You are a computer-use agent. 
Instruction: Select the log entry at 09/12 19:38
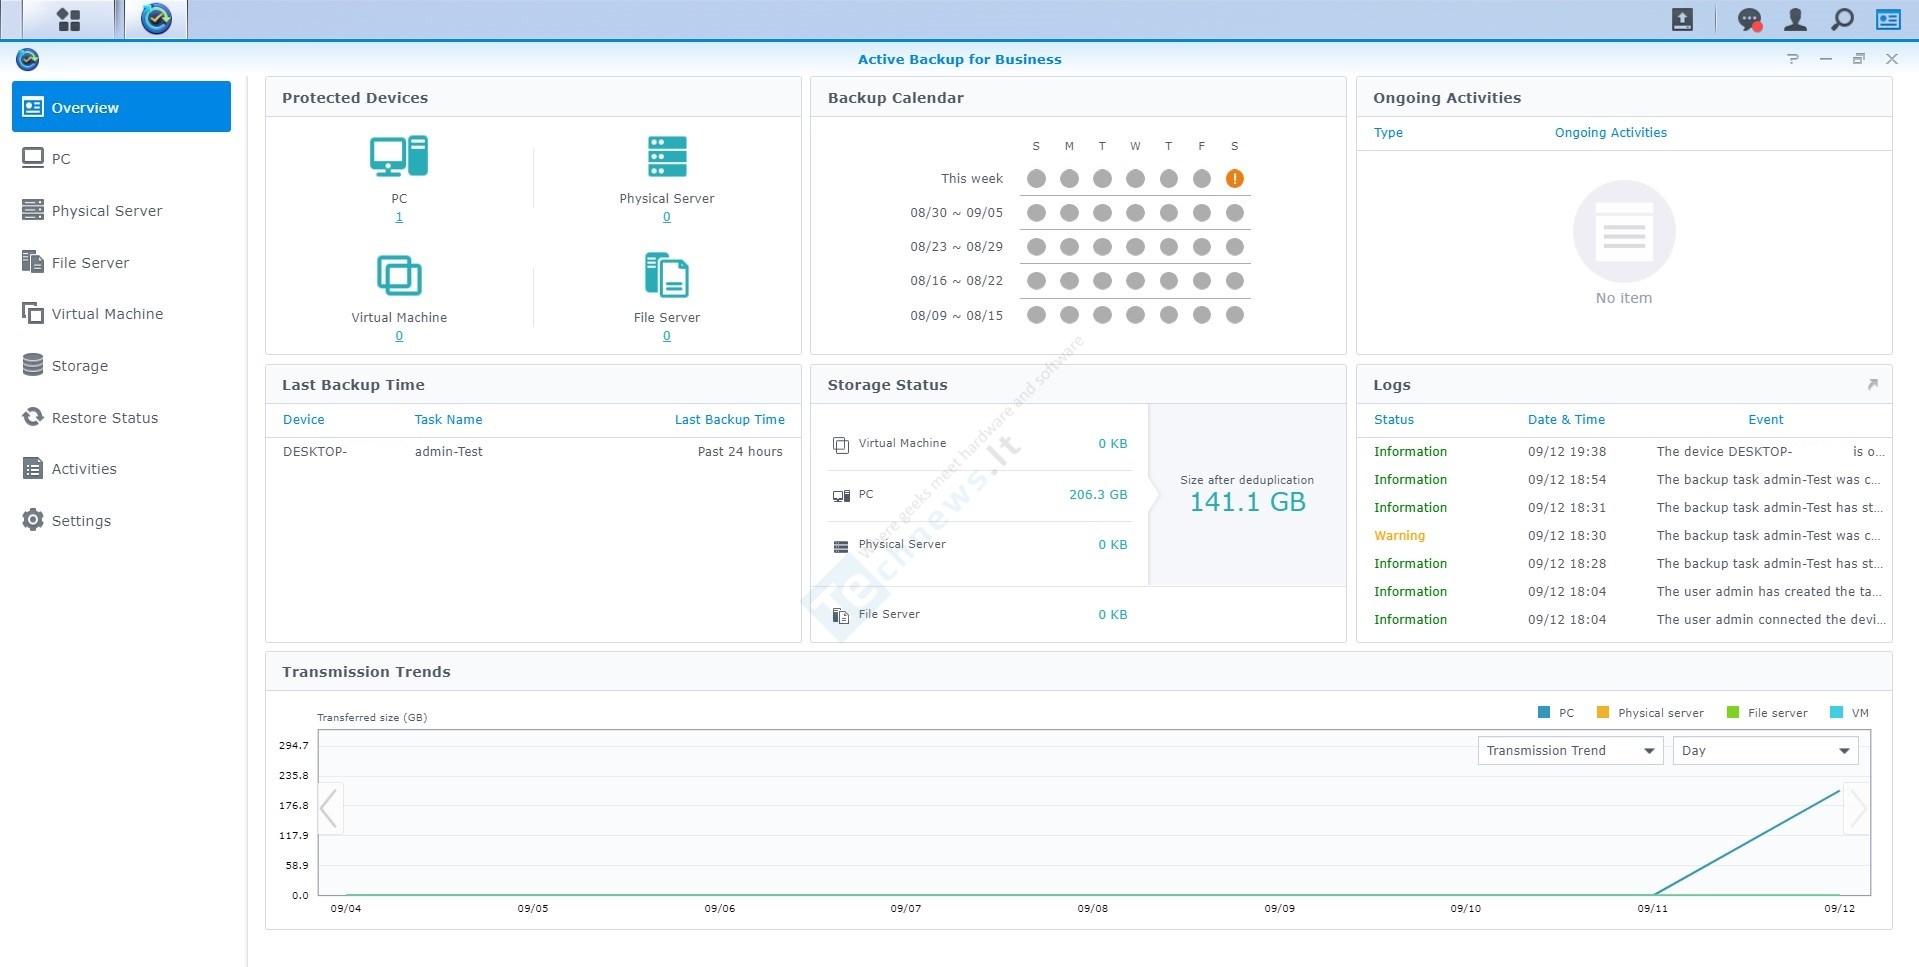point(1624,452)
